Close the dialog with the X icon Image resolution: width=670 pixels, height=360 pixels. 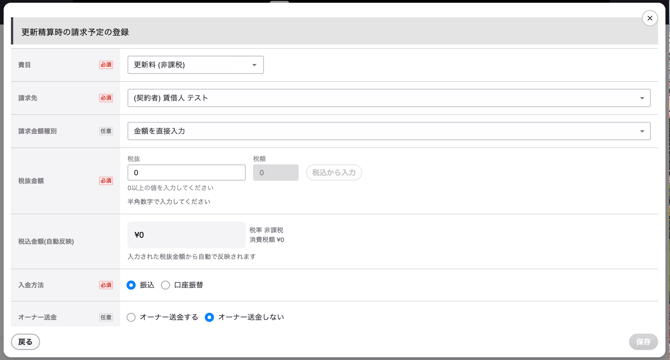coord(649,18)
